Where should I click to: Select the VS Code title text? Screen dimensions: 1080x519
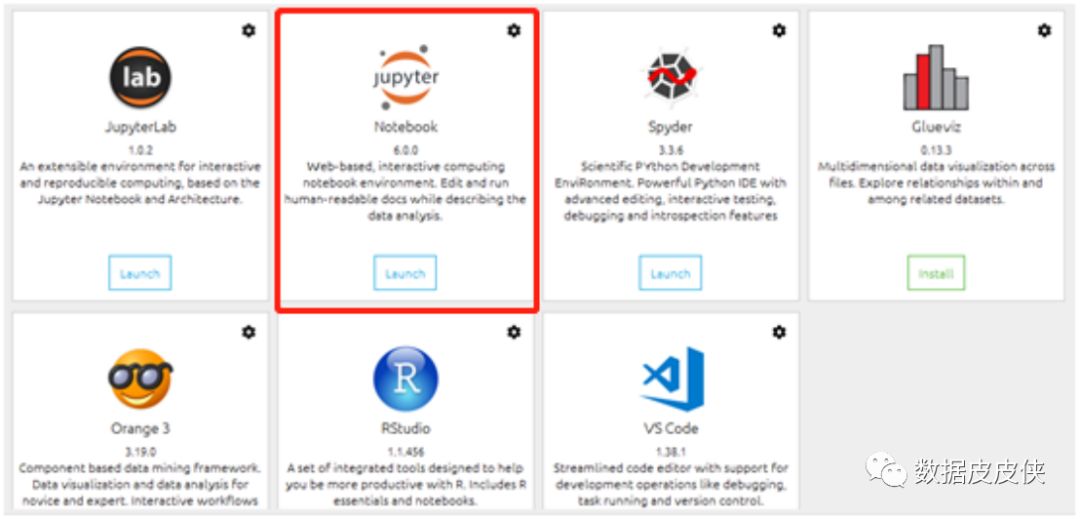click(x=671, y=429)
